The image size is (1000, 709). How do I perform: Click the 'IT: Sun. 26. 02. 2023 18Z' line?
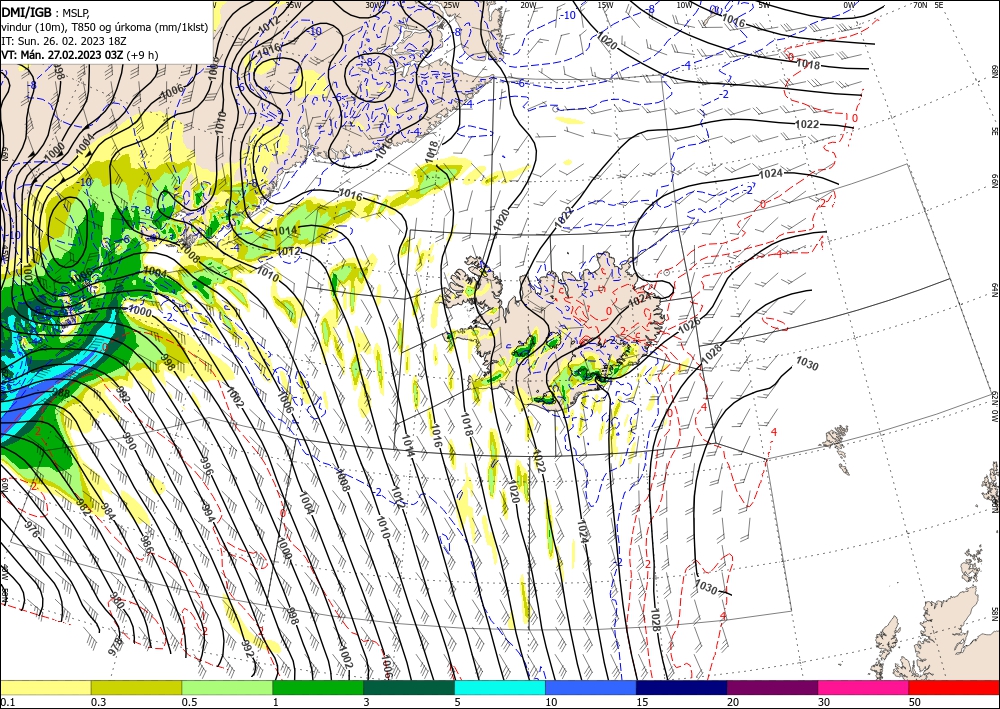(x=64, y=41)
